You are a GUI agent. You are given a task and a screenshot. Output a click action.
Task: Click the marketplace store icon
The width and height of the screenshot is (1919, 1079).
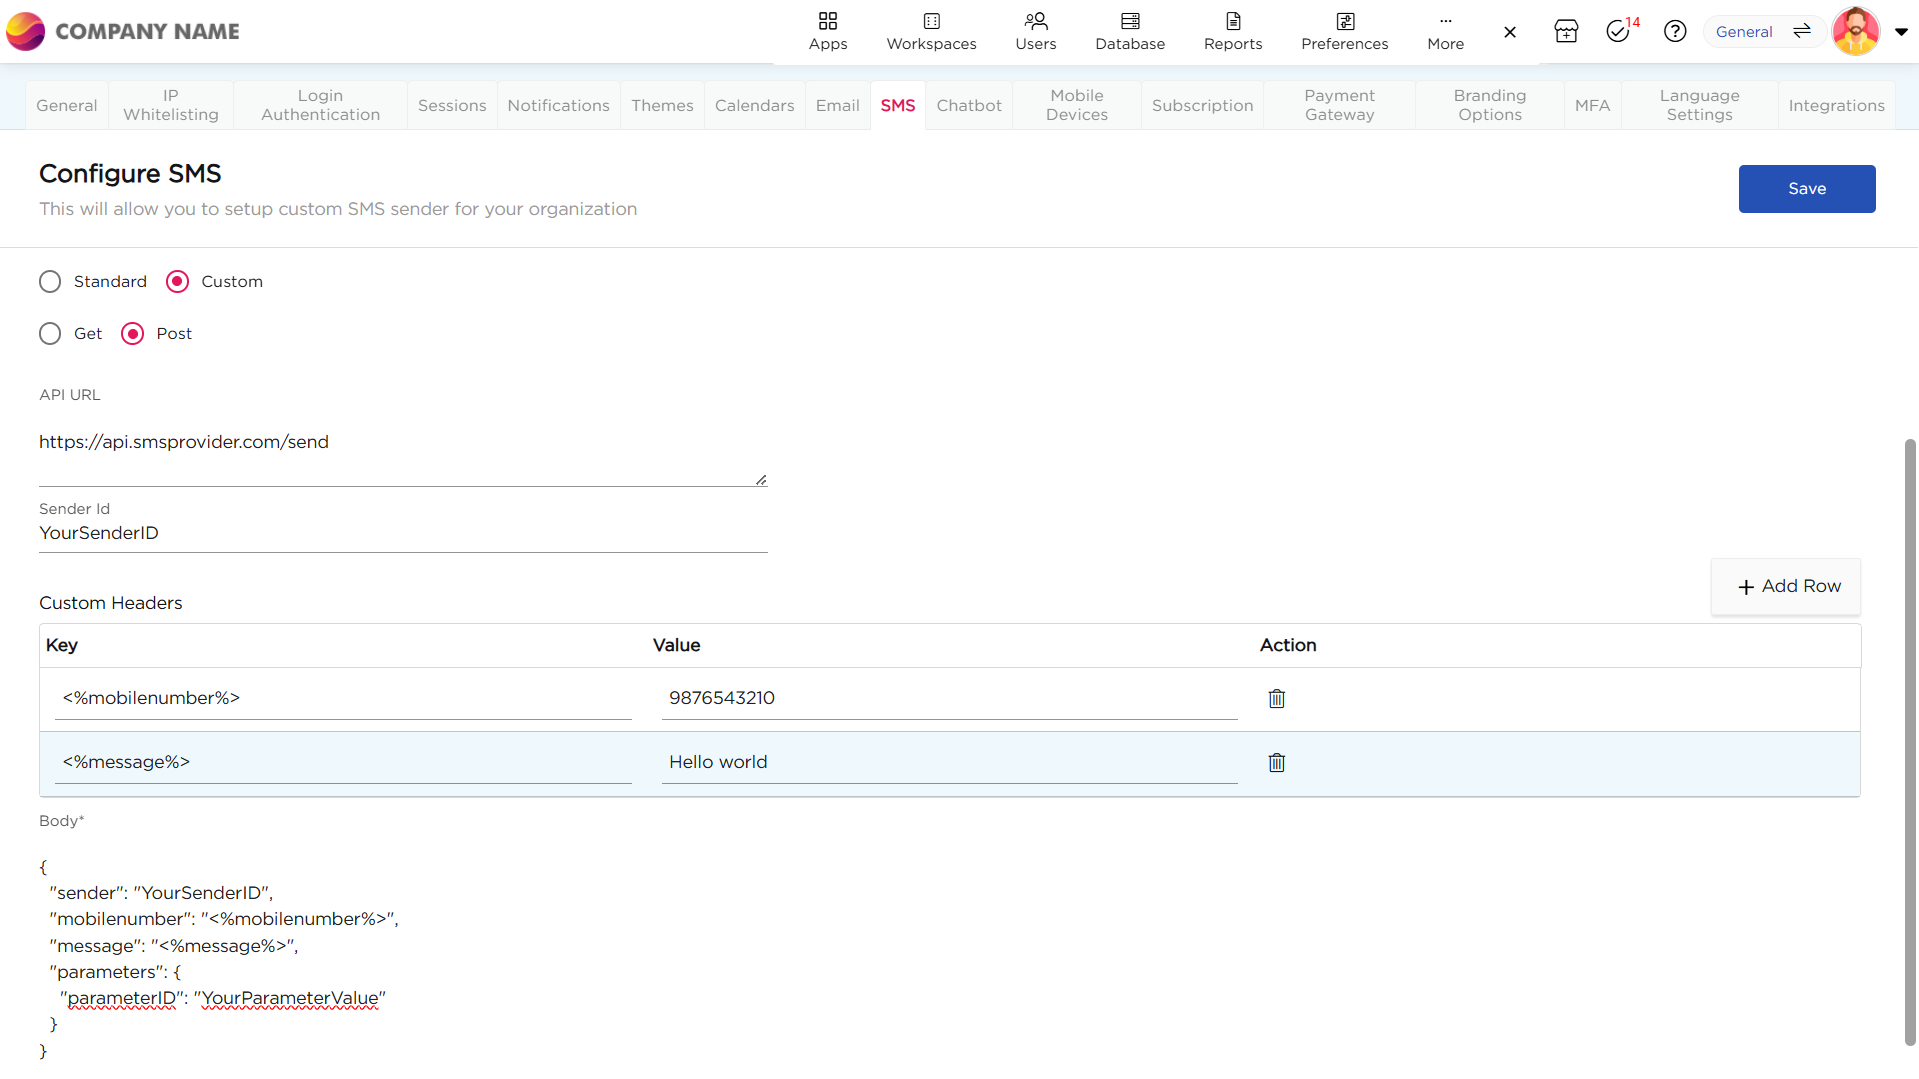coord(1566,32)
